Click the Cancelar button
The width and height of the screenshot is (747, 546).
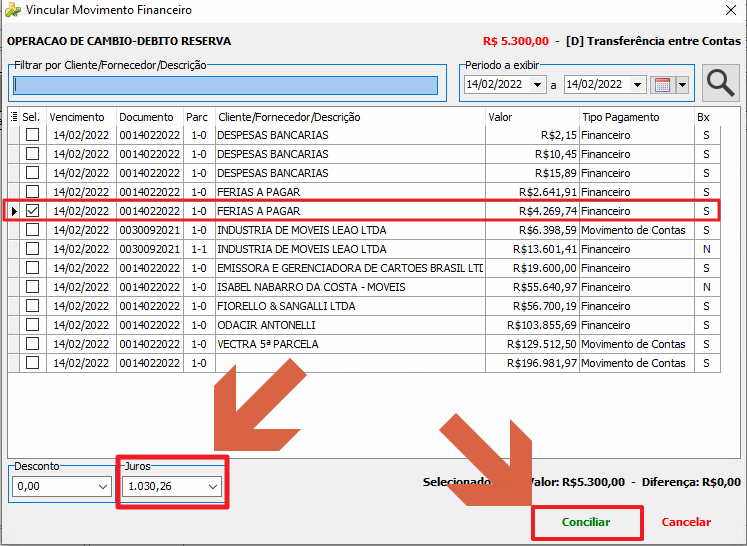686,522
